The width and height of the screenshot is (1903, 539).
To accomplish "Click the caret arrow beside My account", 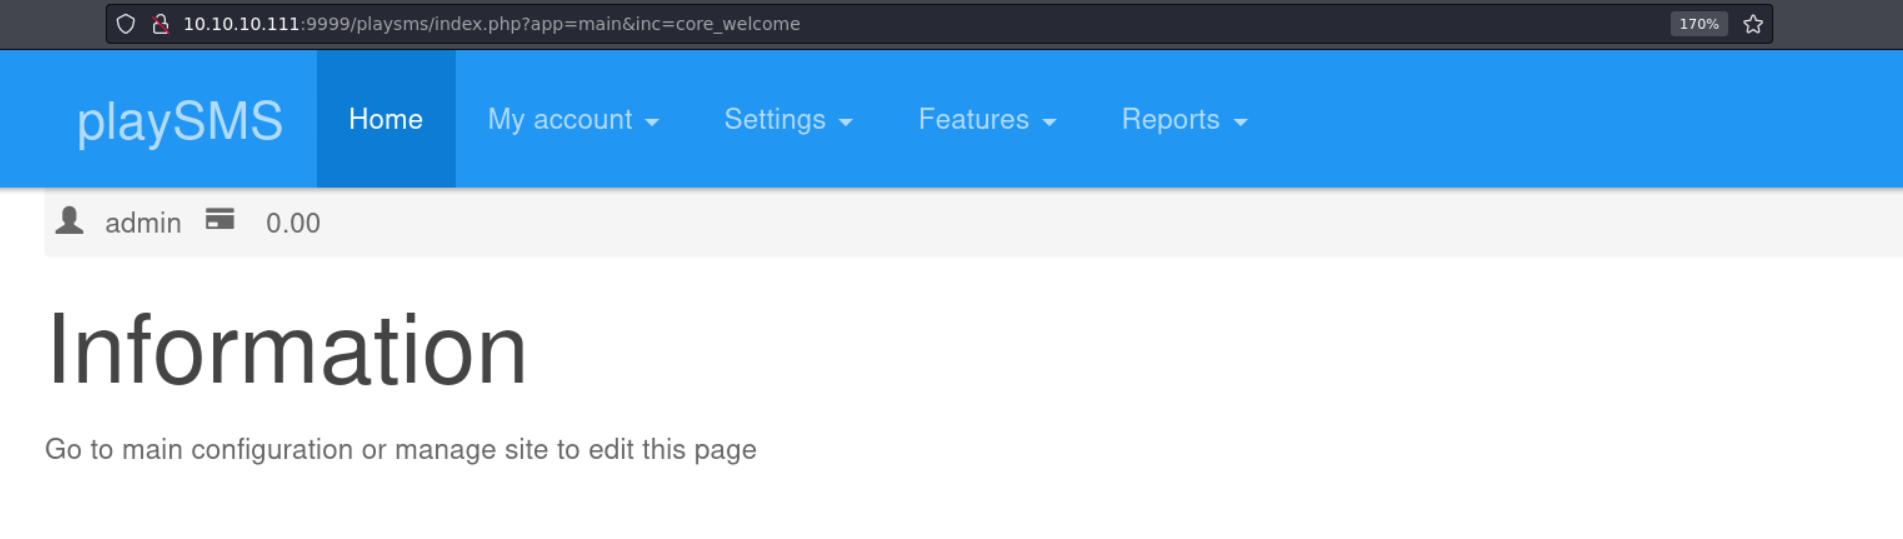I will coord(652,122).
